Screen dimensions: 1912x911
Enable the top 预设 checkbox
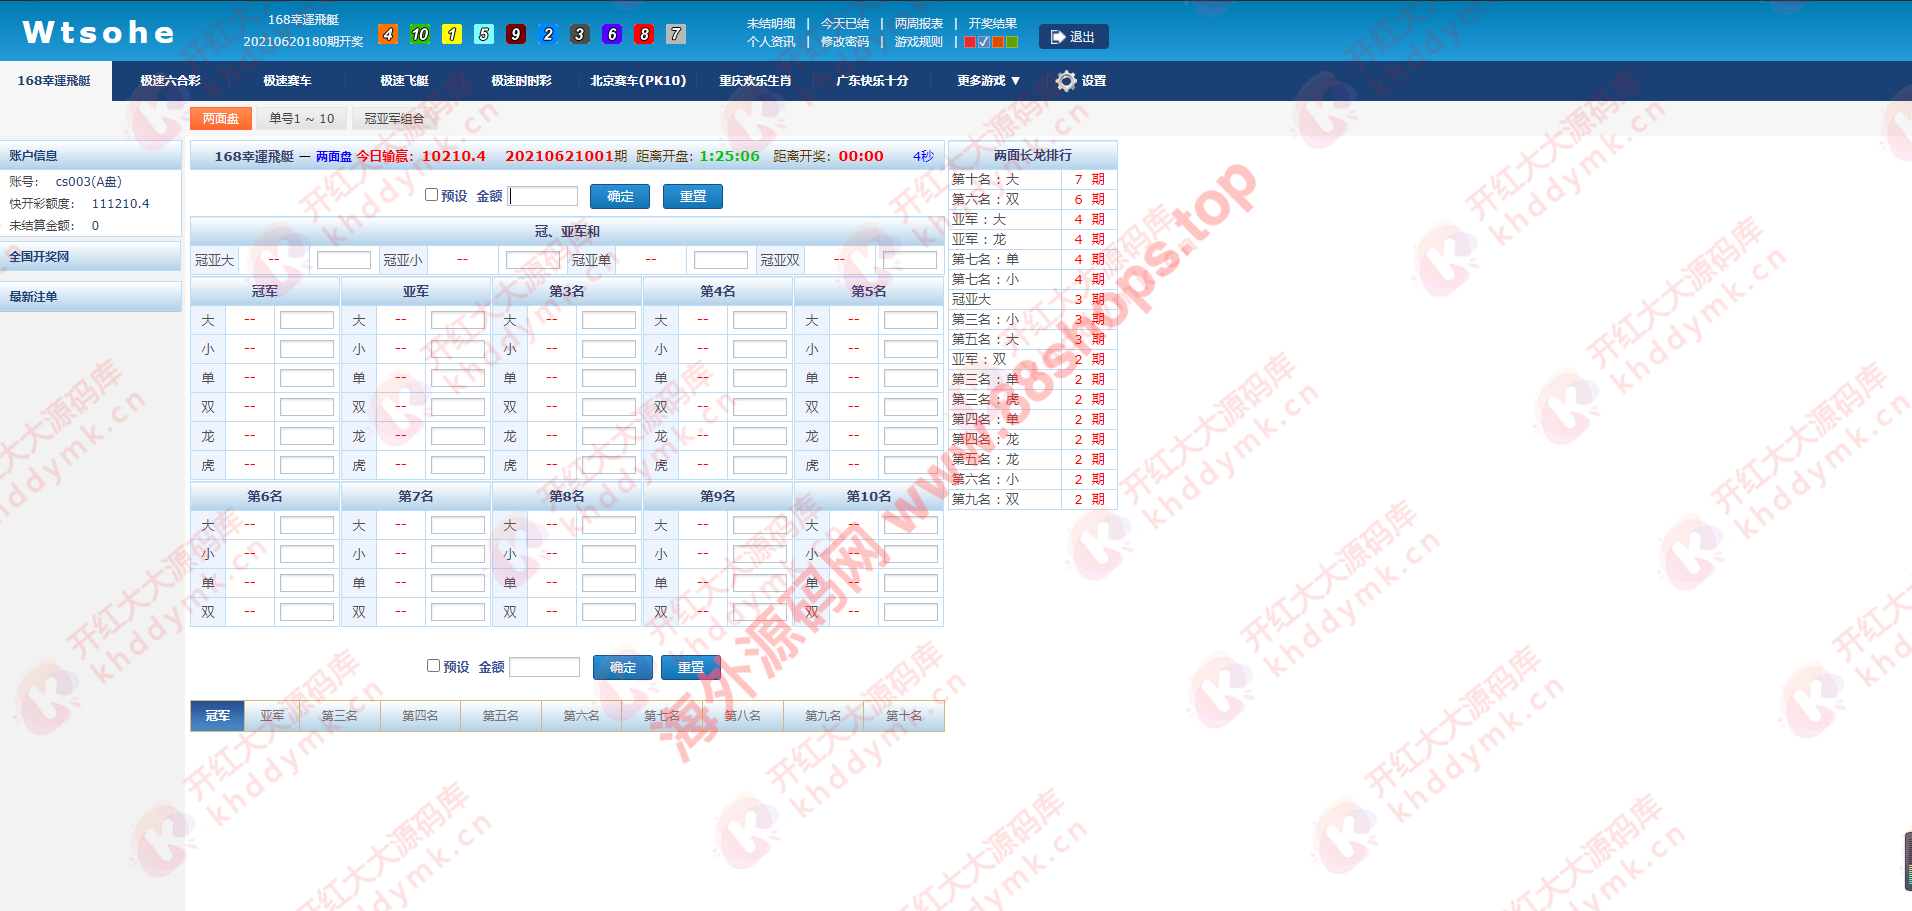point(432,195)
